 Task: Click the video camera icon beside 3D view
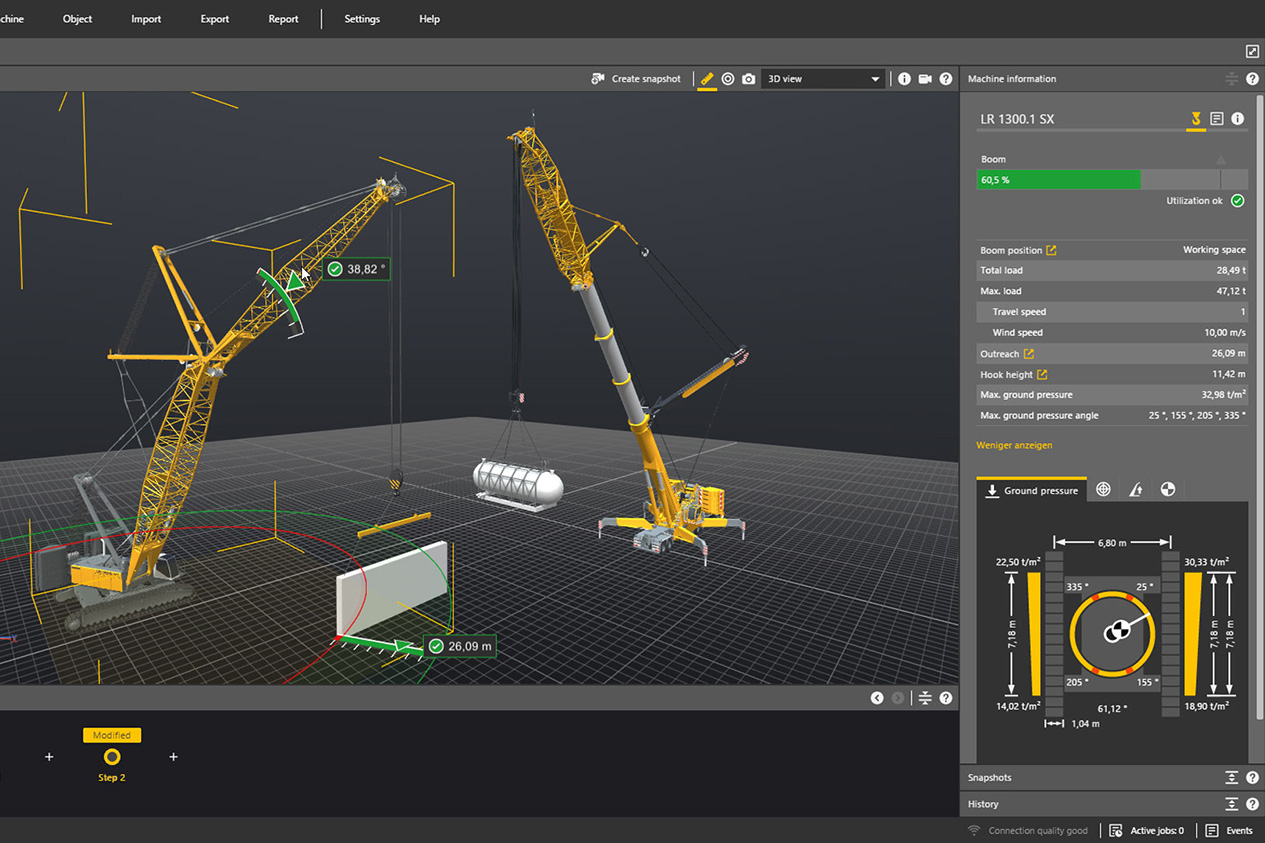925,79
